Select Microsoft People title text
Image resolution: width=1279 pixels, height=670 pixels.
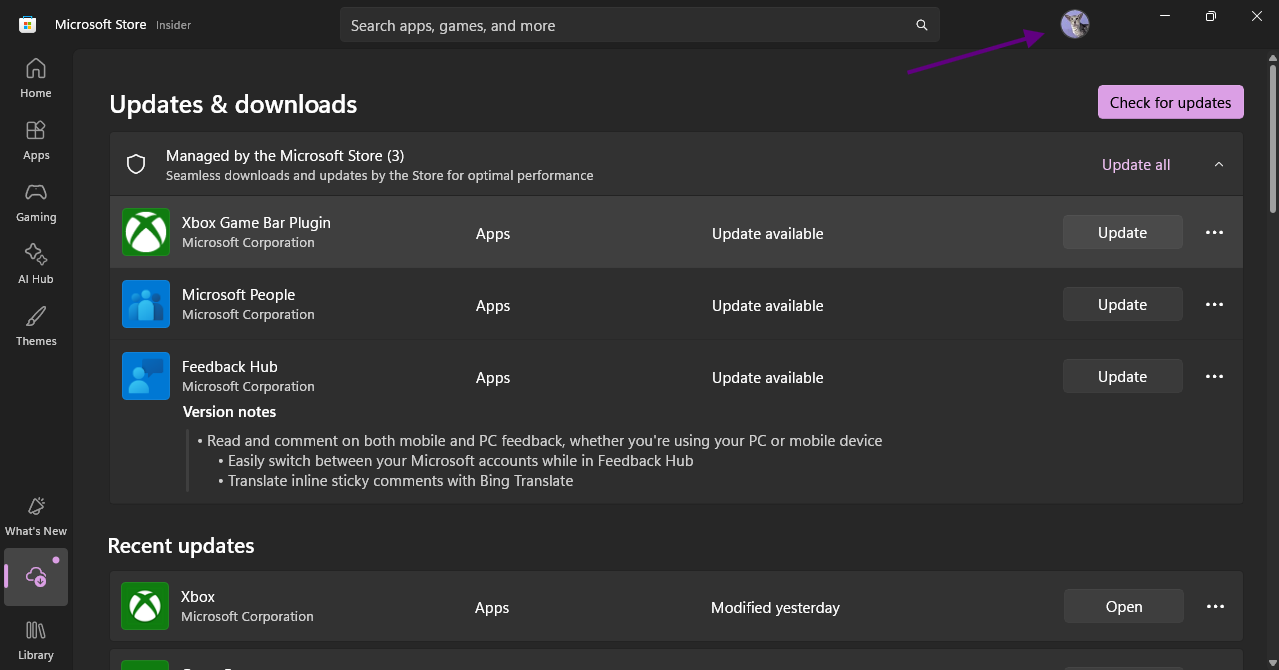[238, 295]
